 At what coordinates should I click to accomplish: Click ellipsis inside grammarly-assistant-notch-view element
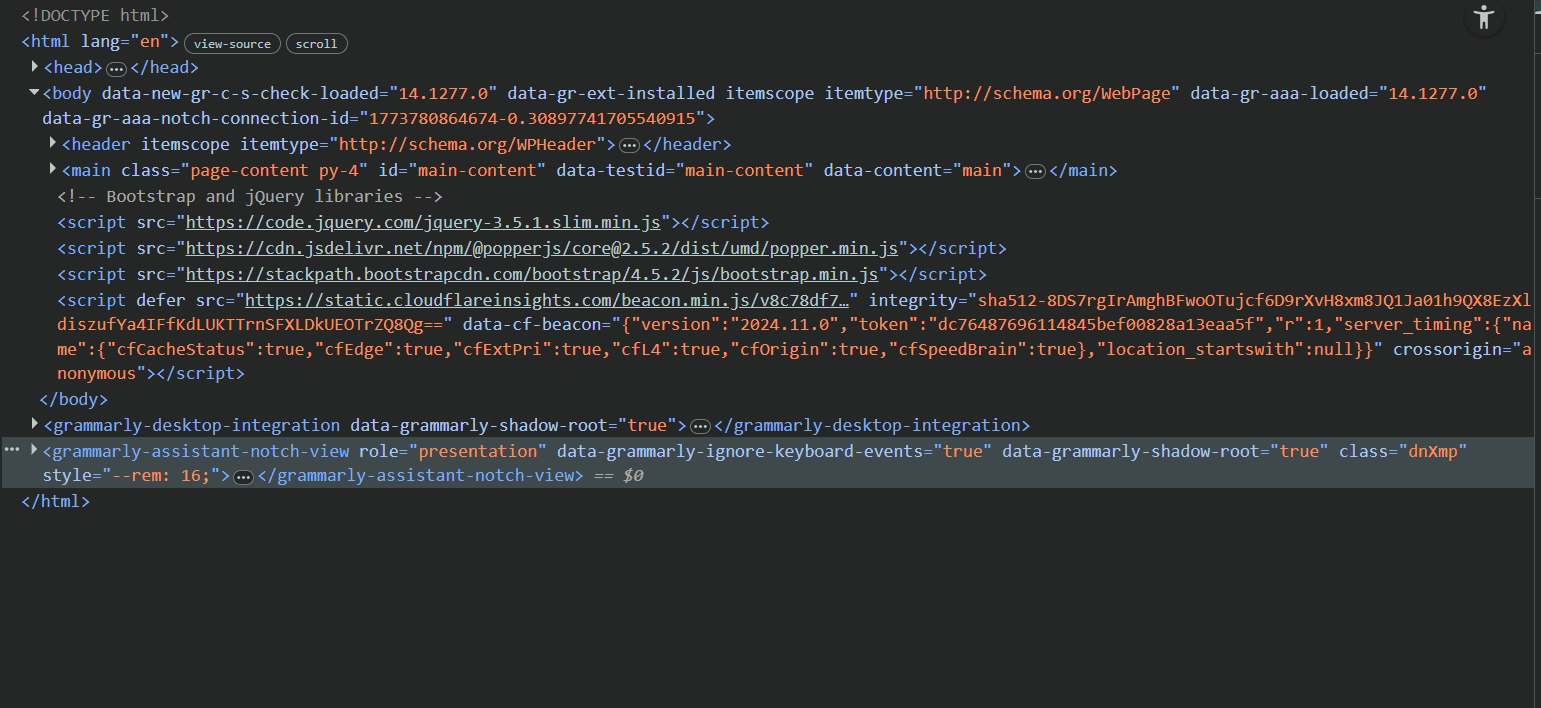tap(243, 478)
